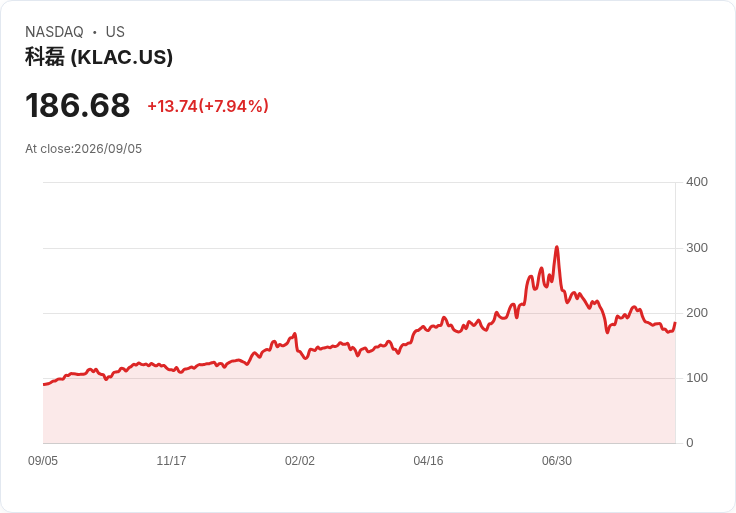Screen dimensions: 736x513
Task: Click the chart's highest peak near 300
Action: click(557, 246)
